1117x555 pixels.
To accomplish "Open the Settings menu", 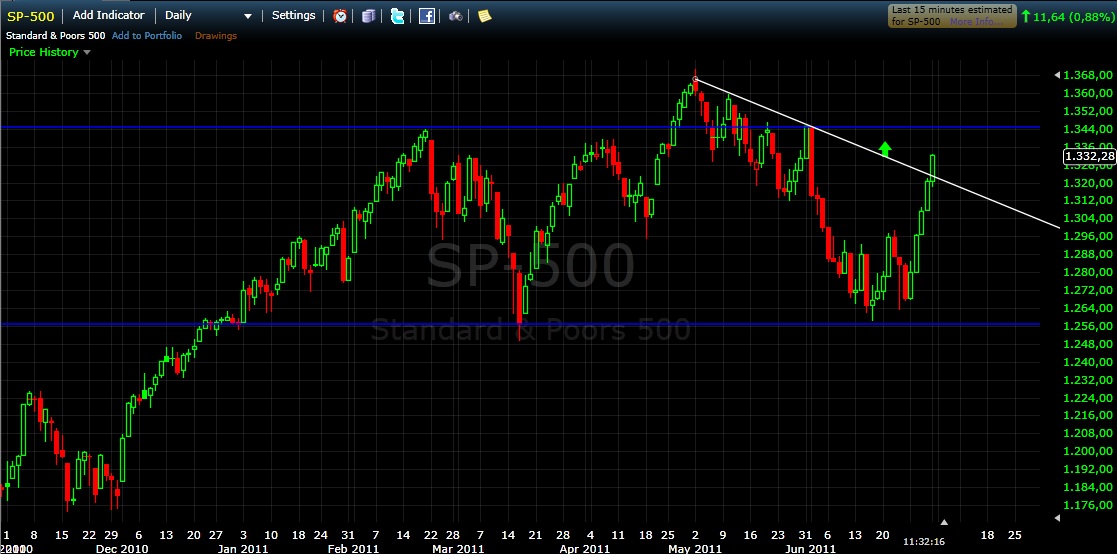I will pyautogui.click(x=293, y=15).
